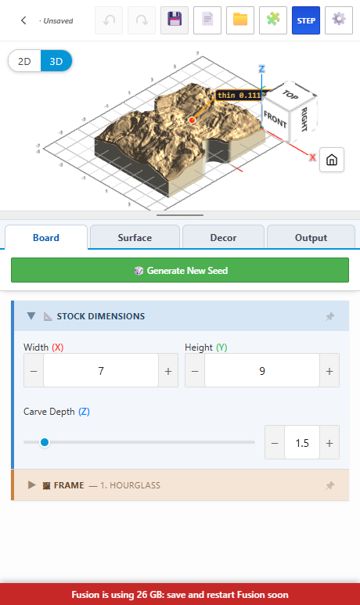
Task: Create new document via page icon
Action: coord(207,20)
